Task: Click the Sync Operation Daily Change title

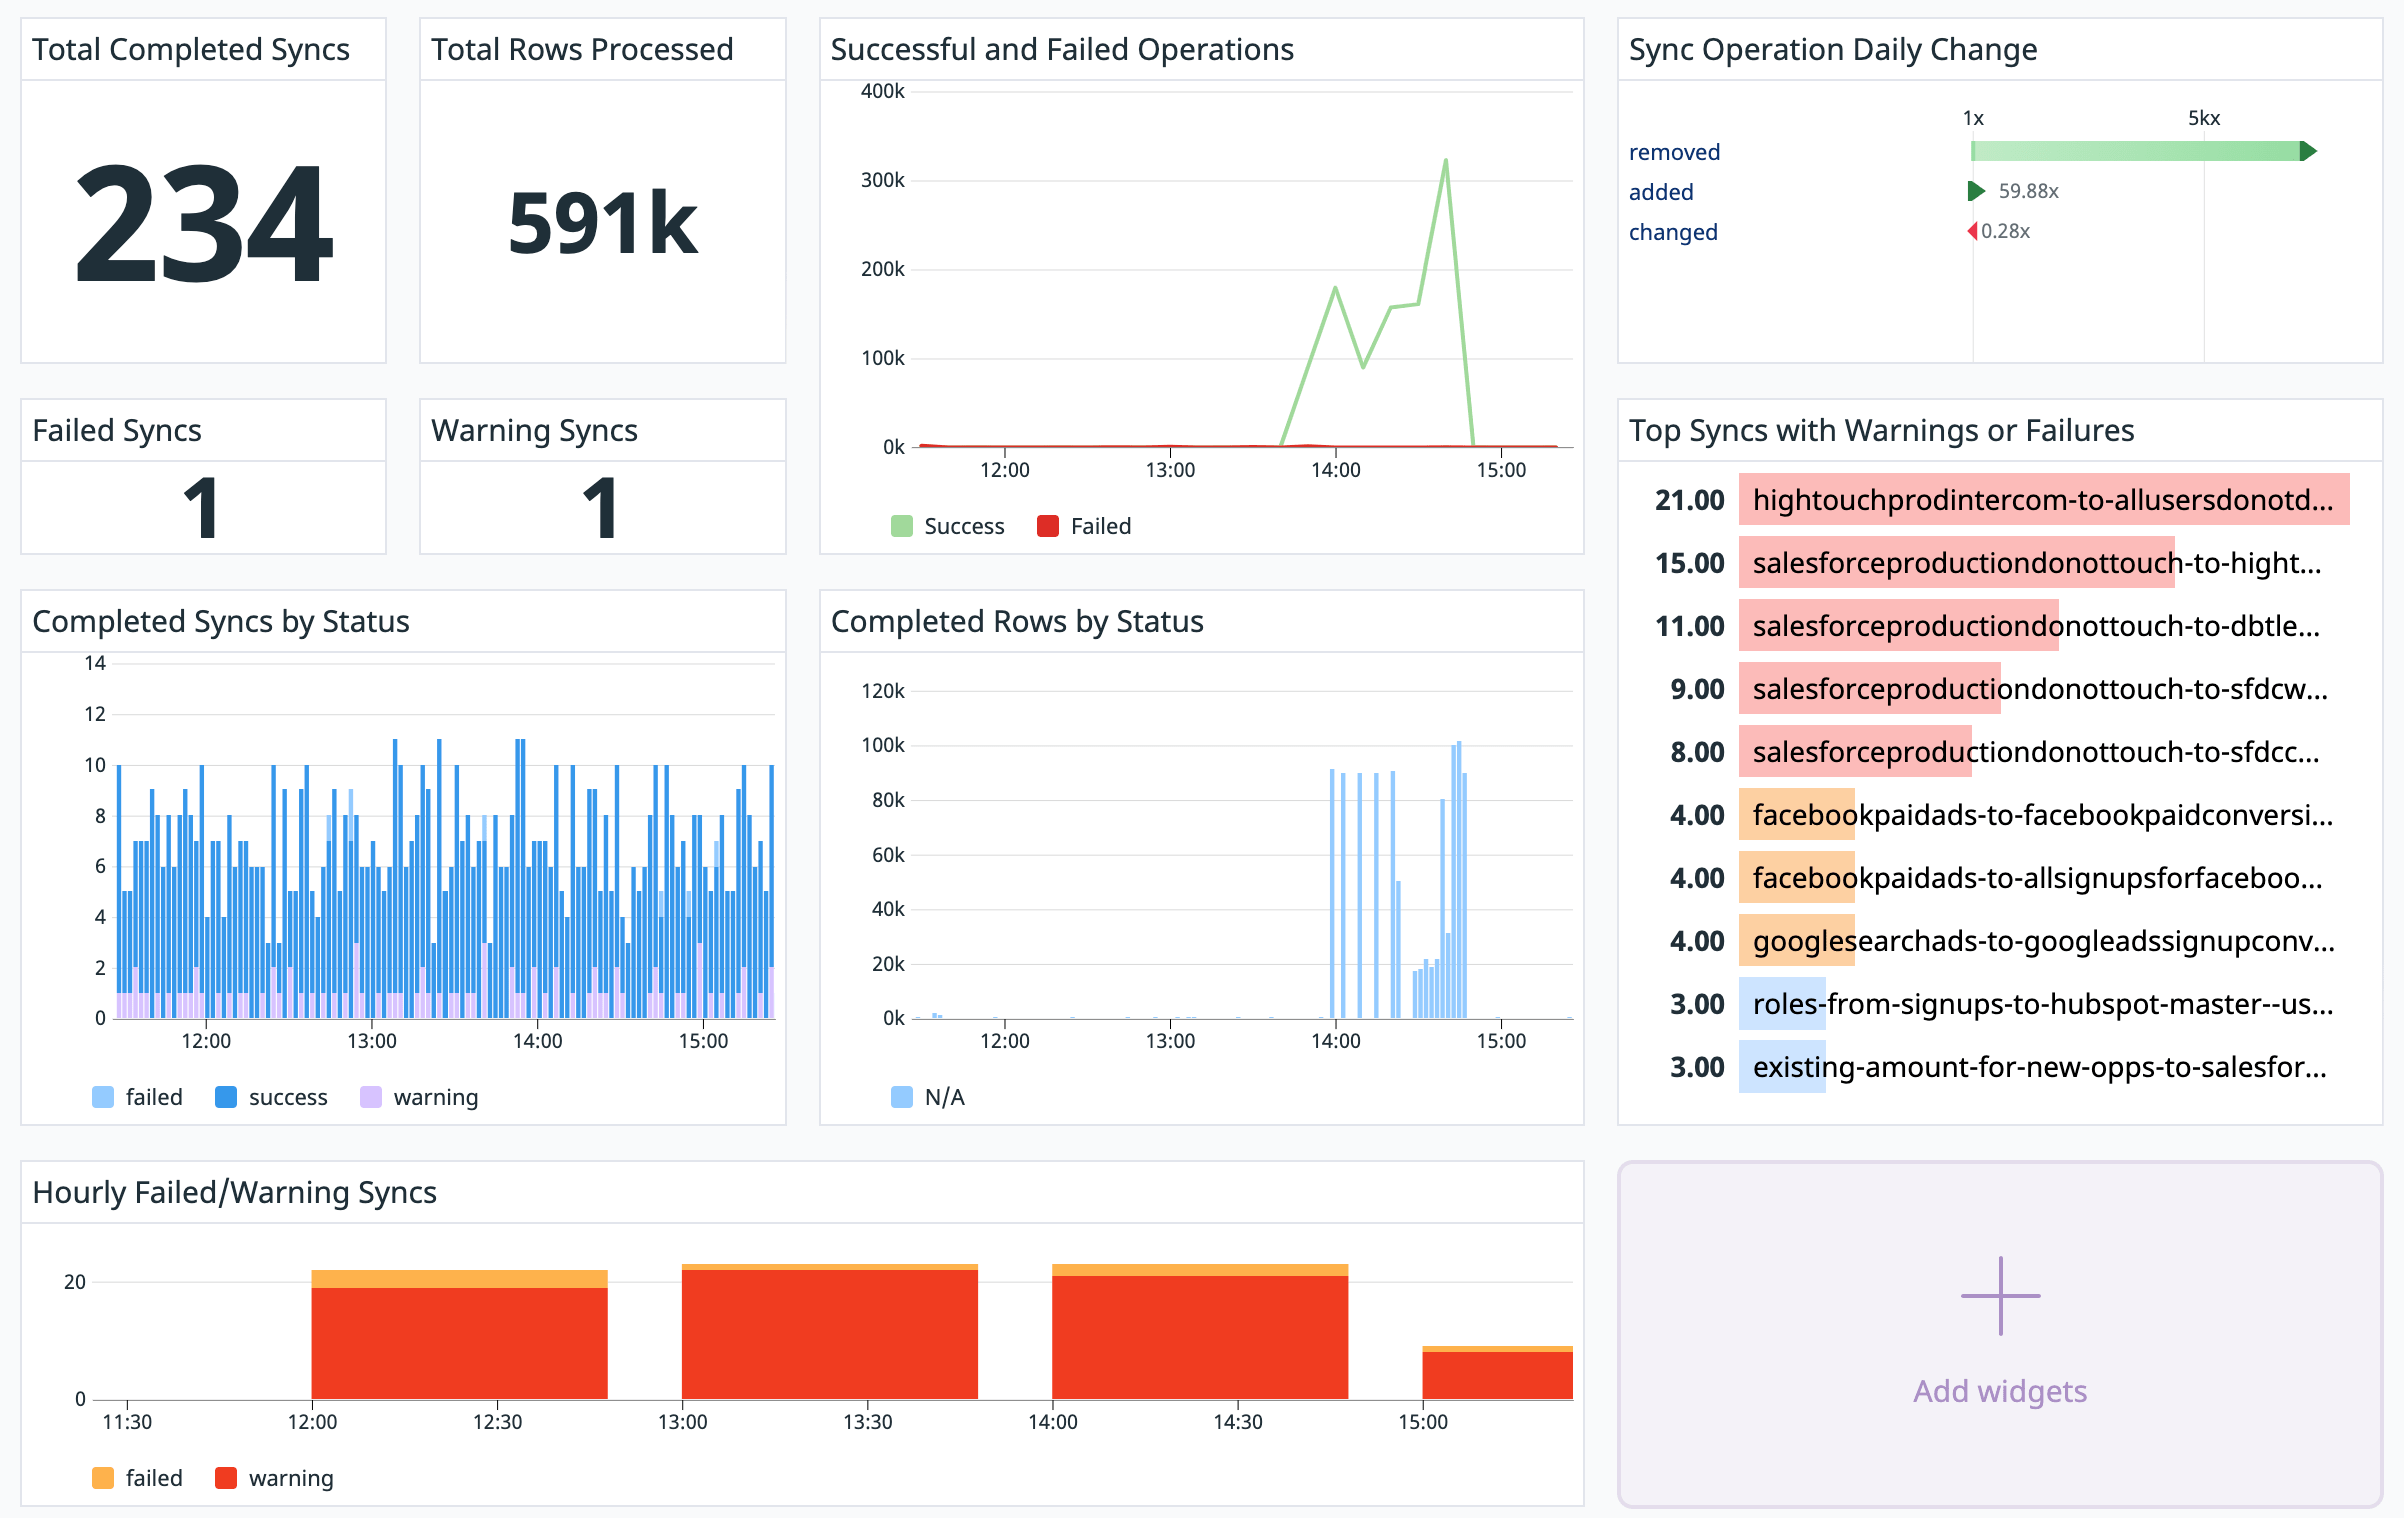Action: (1832, 49)
